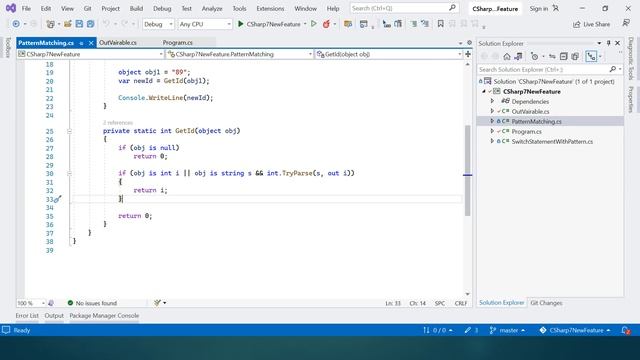This screenshot has width=640, height=360.
Task: Click the notifications bell in status bar
Action: click(625, 330)
